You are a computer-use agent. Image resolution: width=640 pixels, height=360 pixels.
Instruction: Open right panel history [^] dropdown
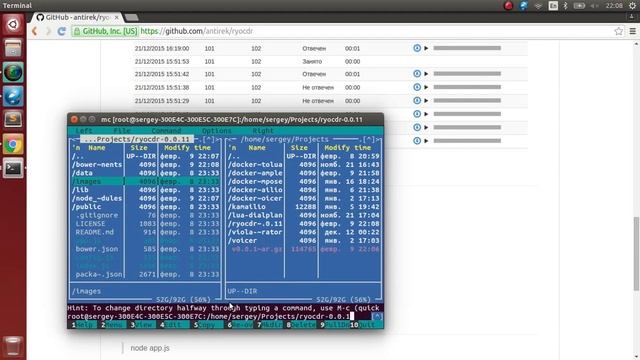(369, 139)
